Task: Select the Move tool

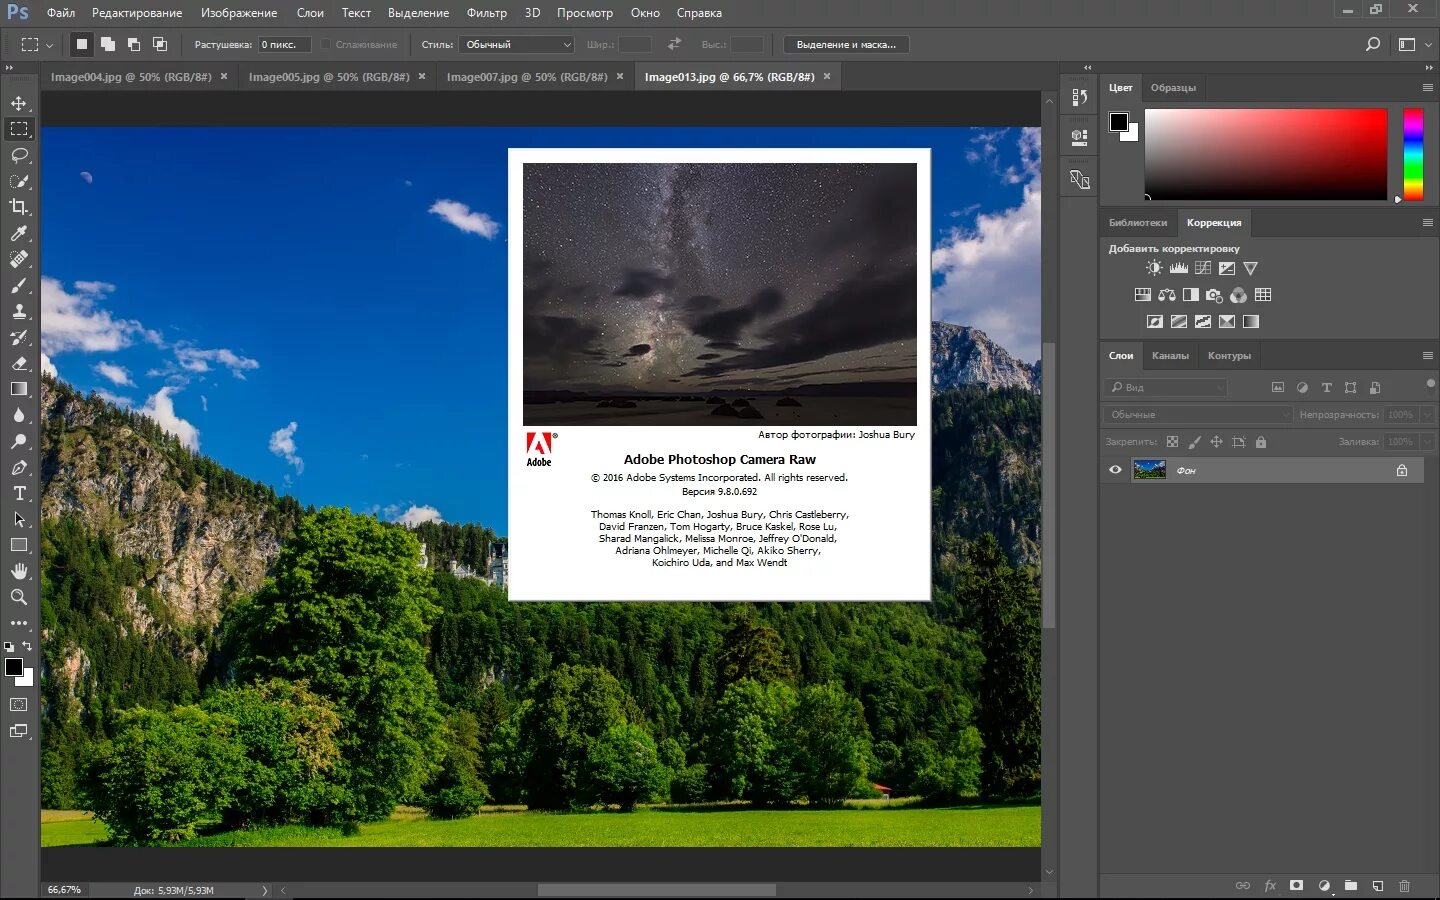Action: [19, 103]
